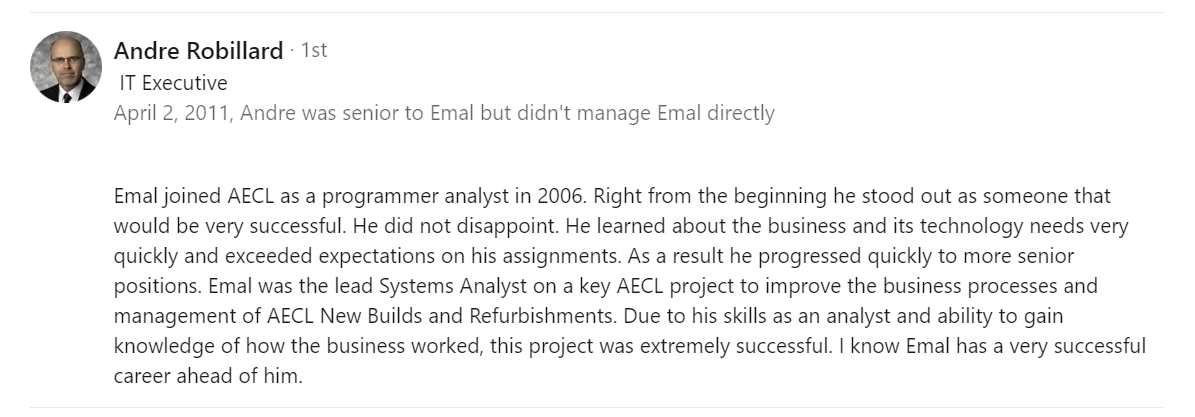Select the IT Executive headline text

pyautogui.click(x=173, y=82)
